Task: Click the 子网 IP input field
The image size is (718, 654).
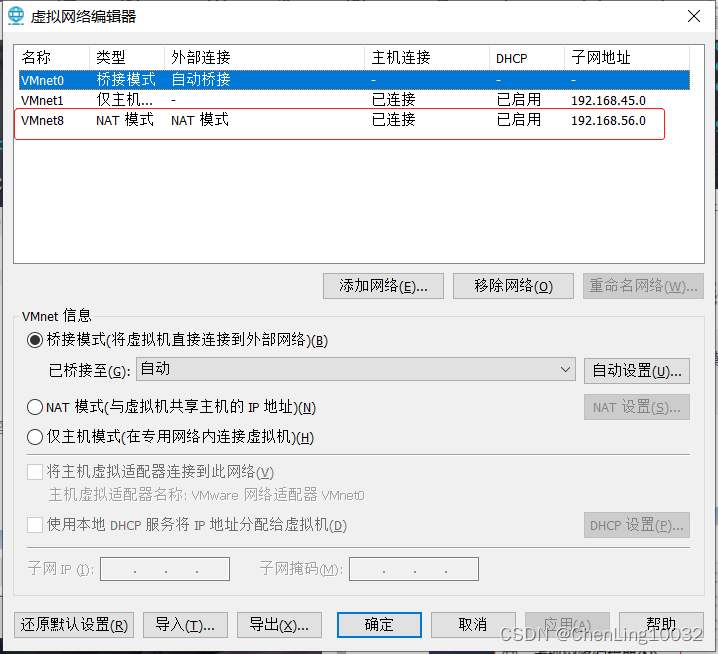Action: tap(165, 569)
